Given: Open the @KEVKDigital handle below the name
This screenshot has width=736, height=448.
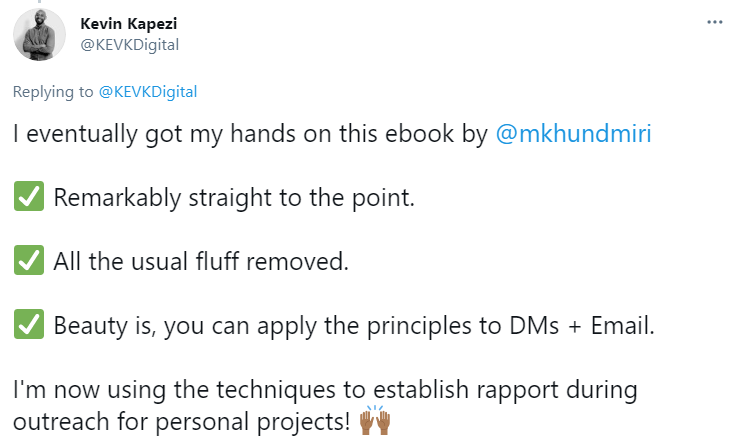Looking at the screenshot, I should coord(130,44).
